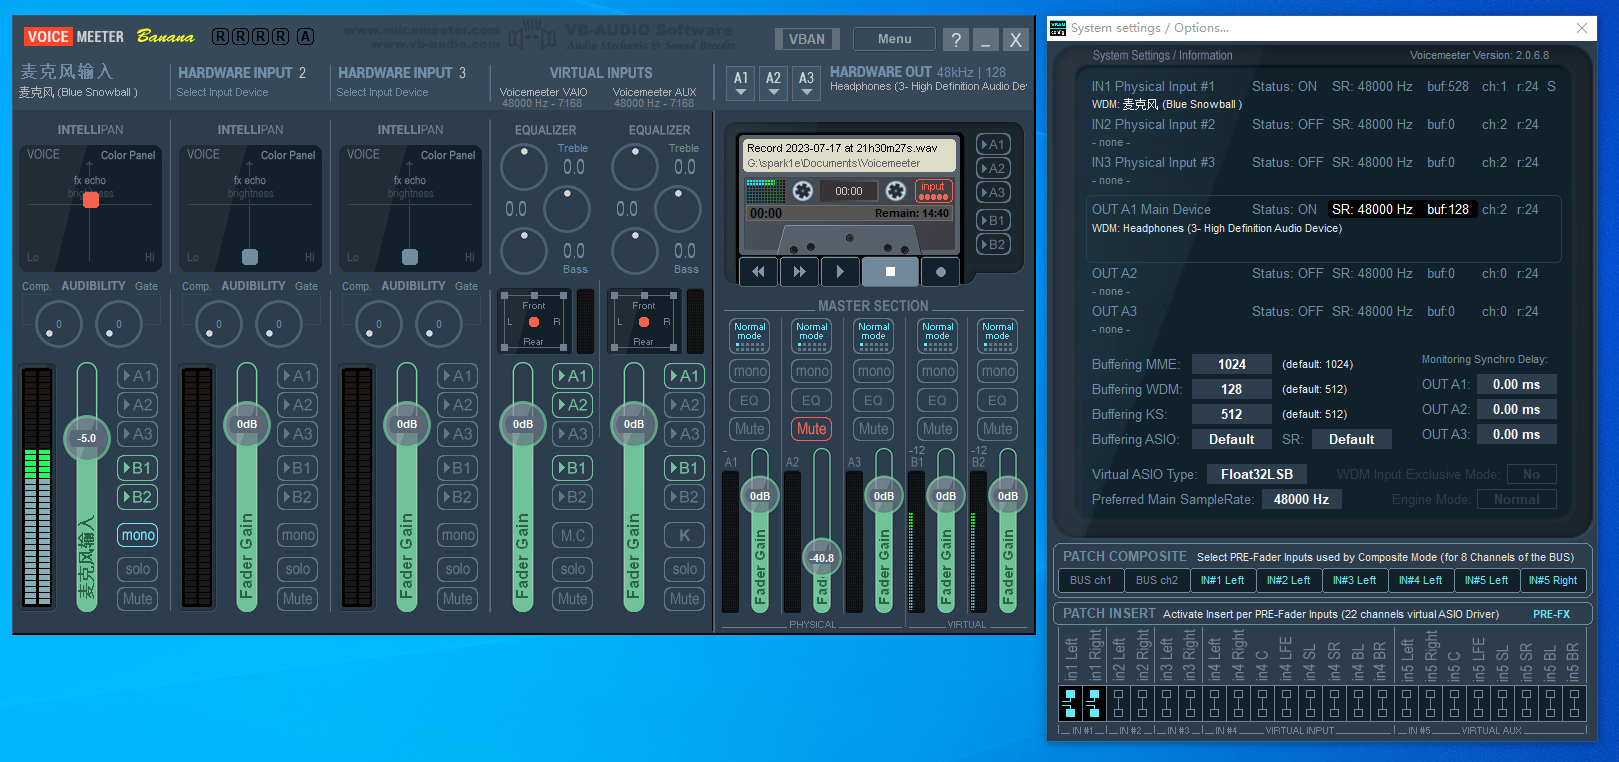Click the cassette rewind button
This screenshot has width=1619, height=762.
click(758, 271)
